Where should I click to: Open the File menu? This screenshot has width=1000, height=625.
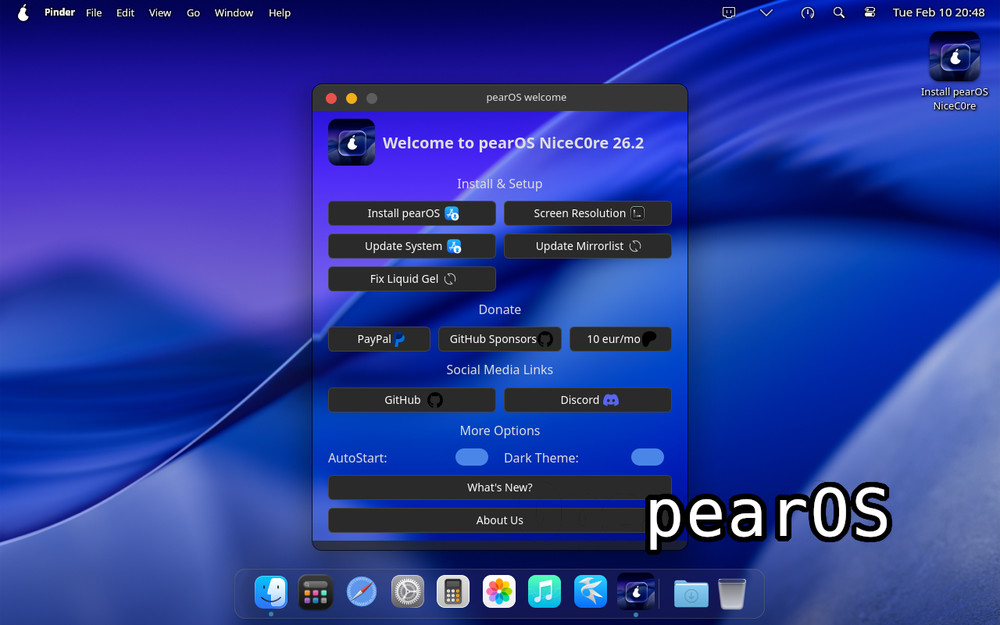pyautogui.click(x=94, y=13)
